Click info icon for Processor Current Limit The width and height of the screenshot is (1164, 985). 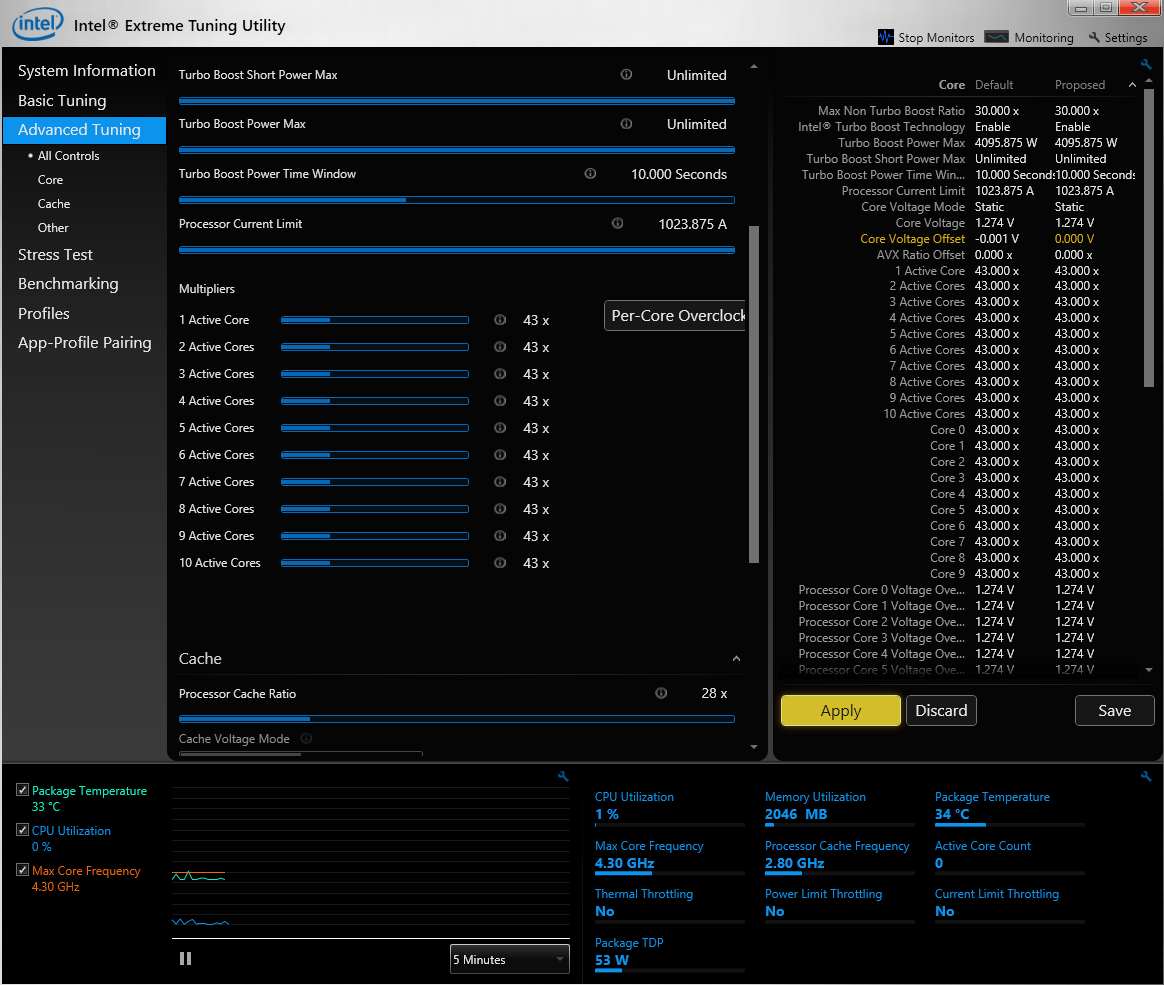click(x=617, y=223)
